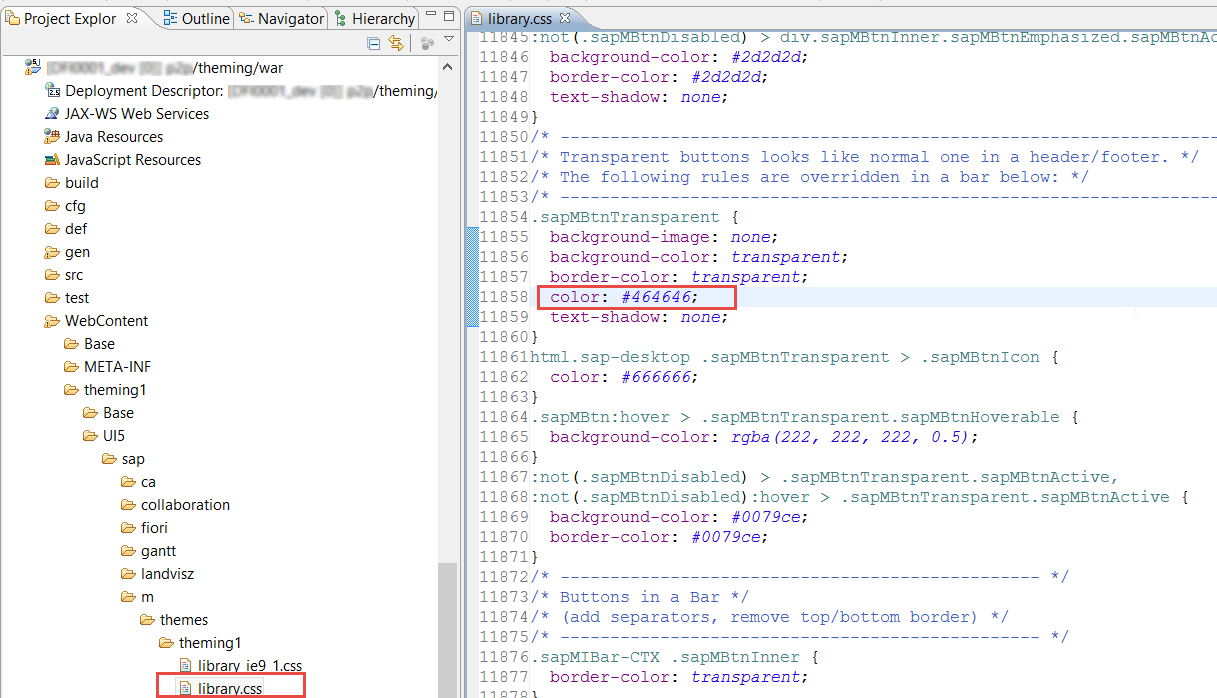Viewport: 1217px width, 698px height.
Task: Collapse all items in Project Explorer
Action: click(373, 43)
